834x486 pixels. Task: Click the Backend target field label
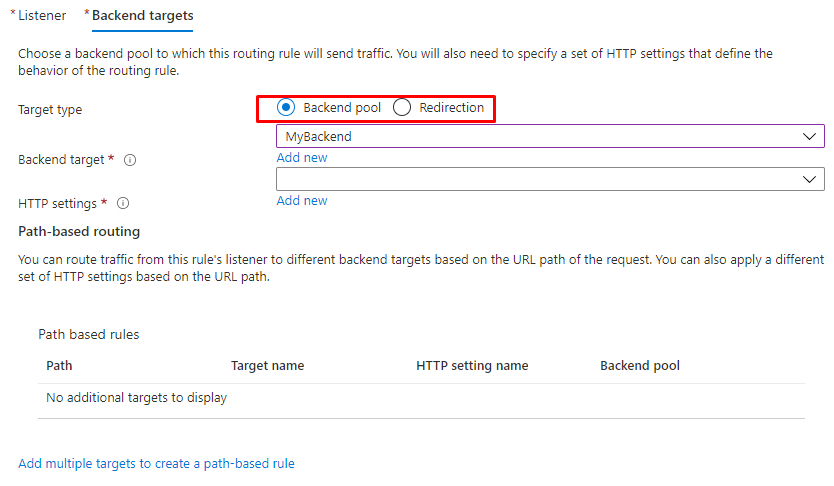point(62,160)
